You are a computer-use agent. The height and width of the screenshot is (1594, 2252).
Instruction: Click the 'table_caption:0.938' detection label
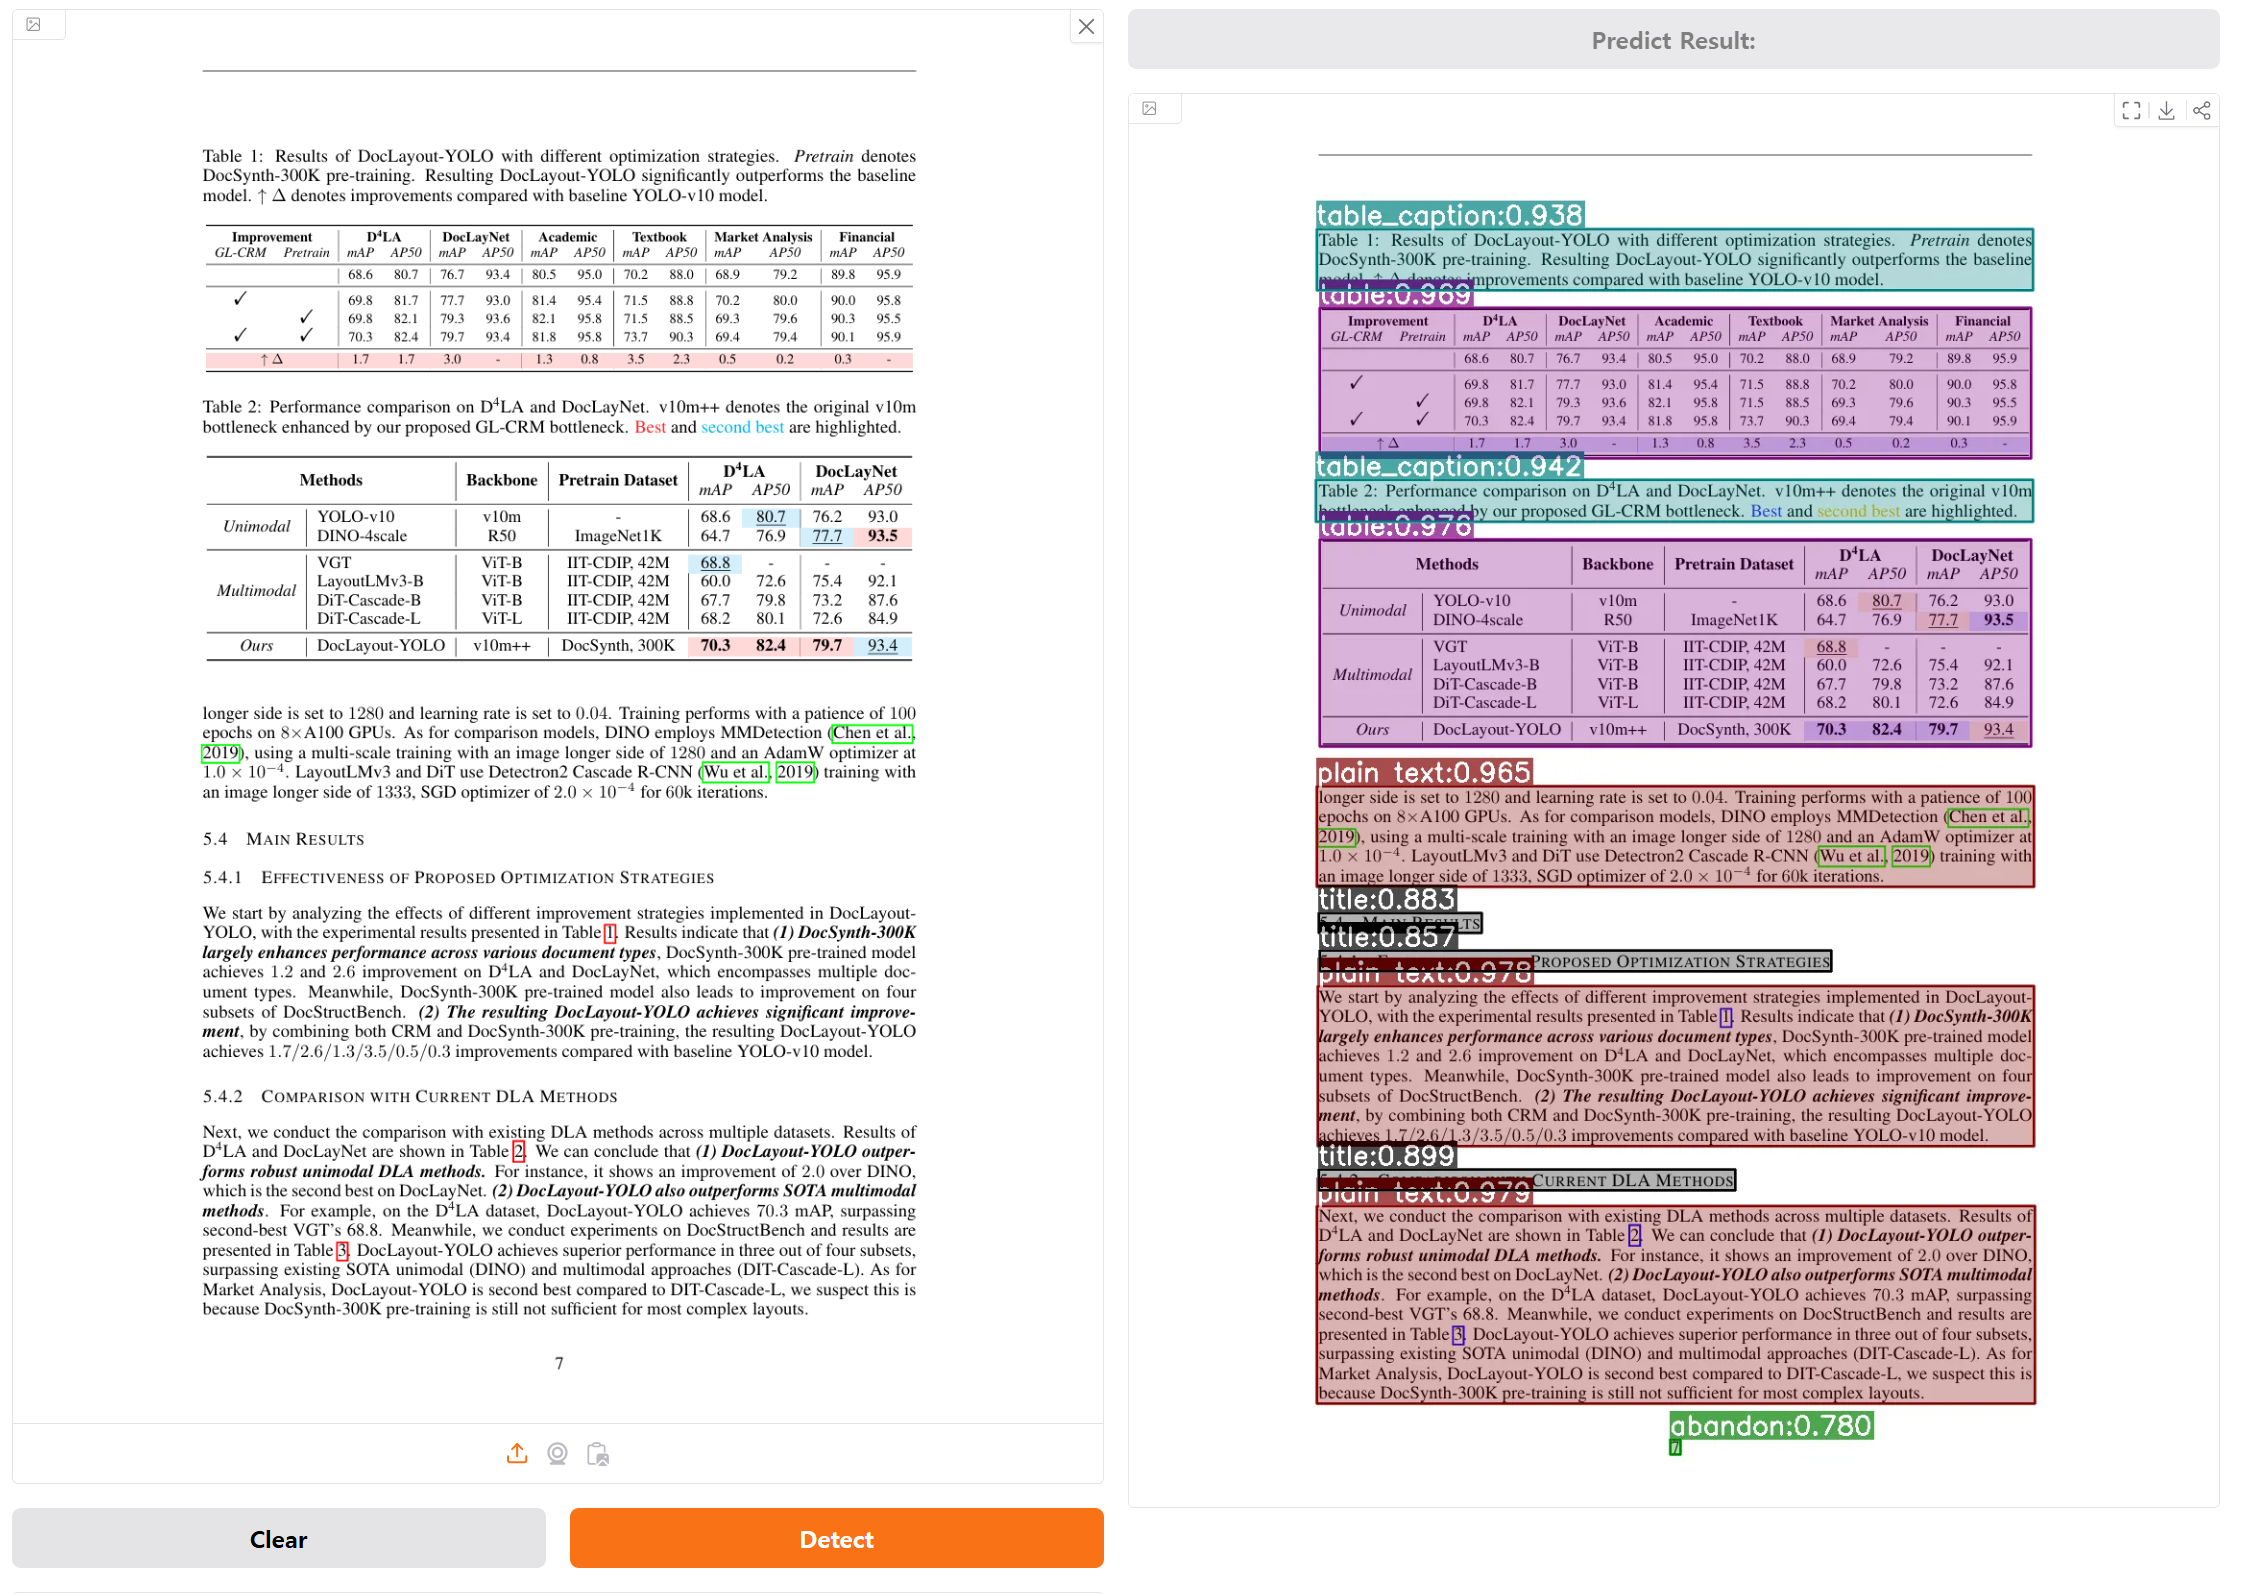[1450, 215]
